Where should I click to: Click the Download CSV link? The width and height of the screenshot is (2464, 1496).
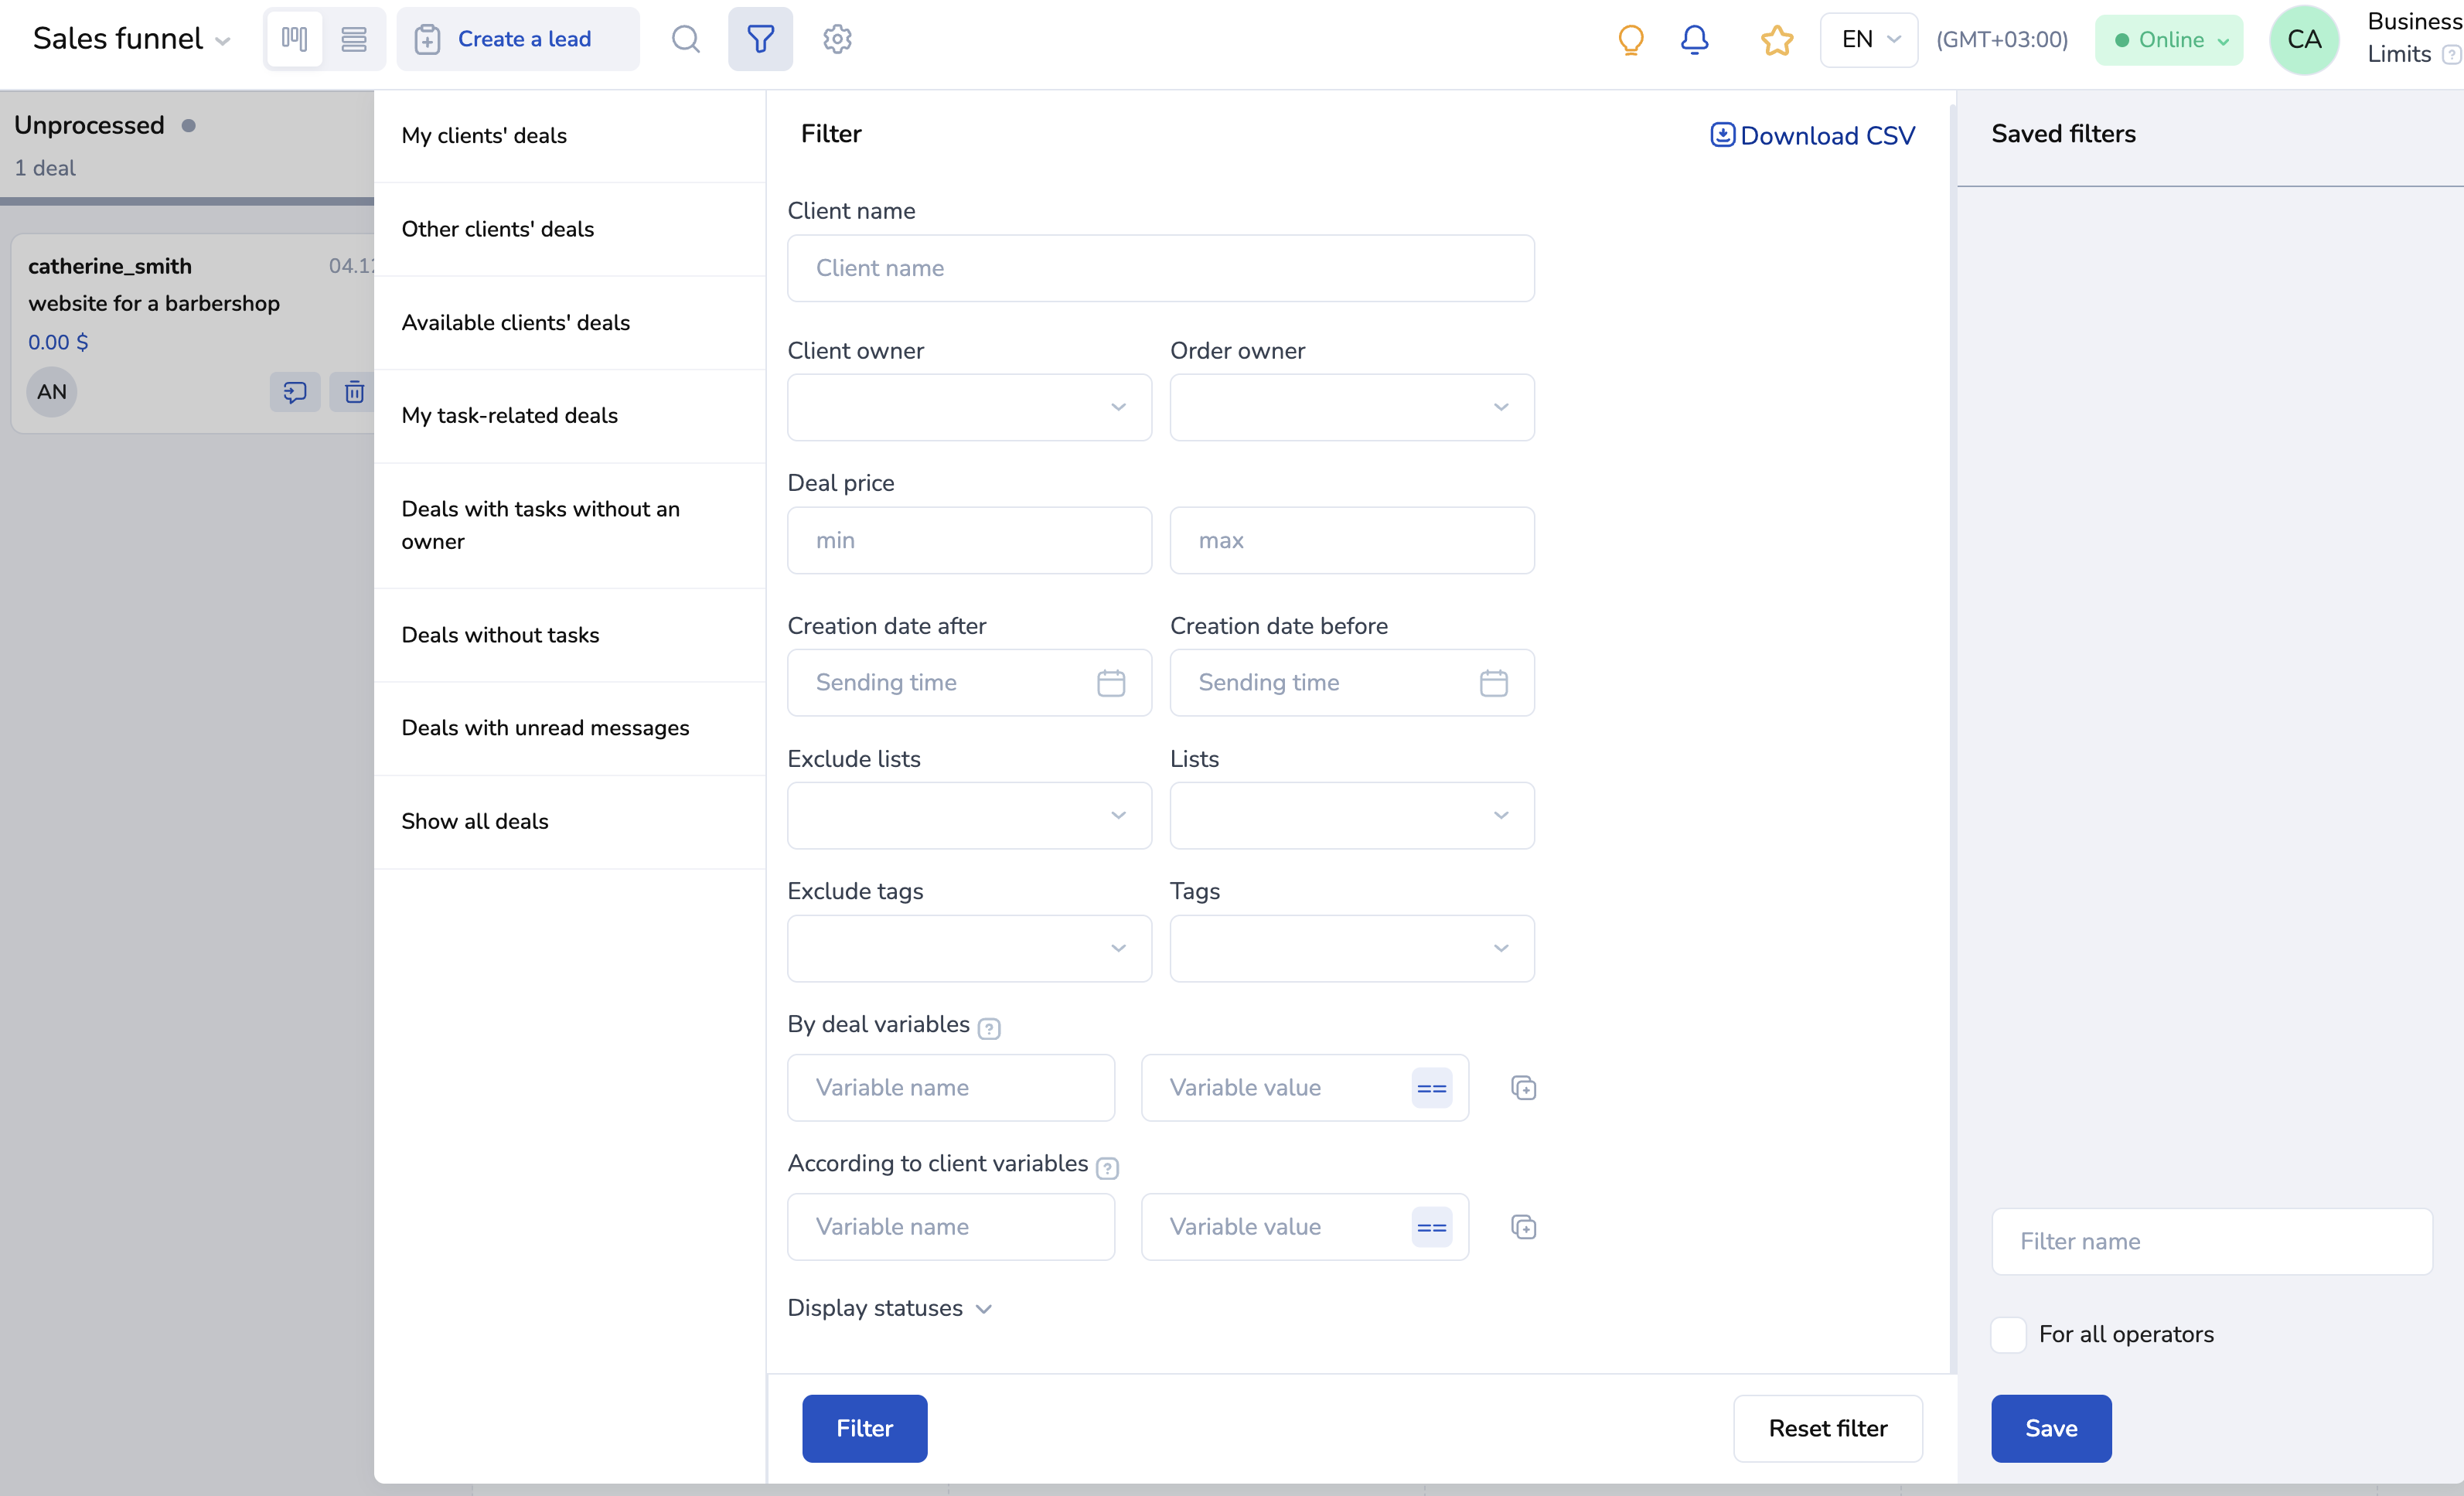(1812, 136)
